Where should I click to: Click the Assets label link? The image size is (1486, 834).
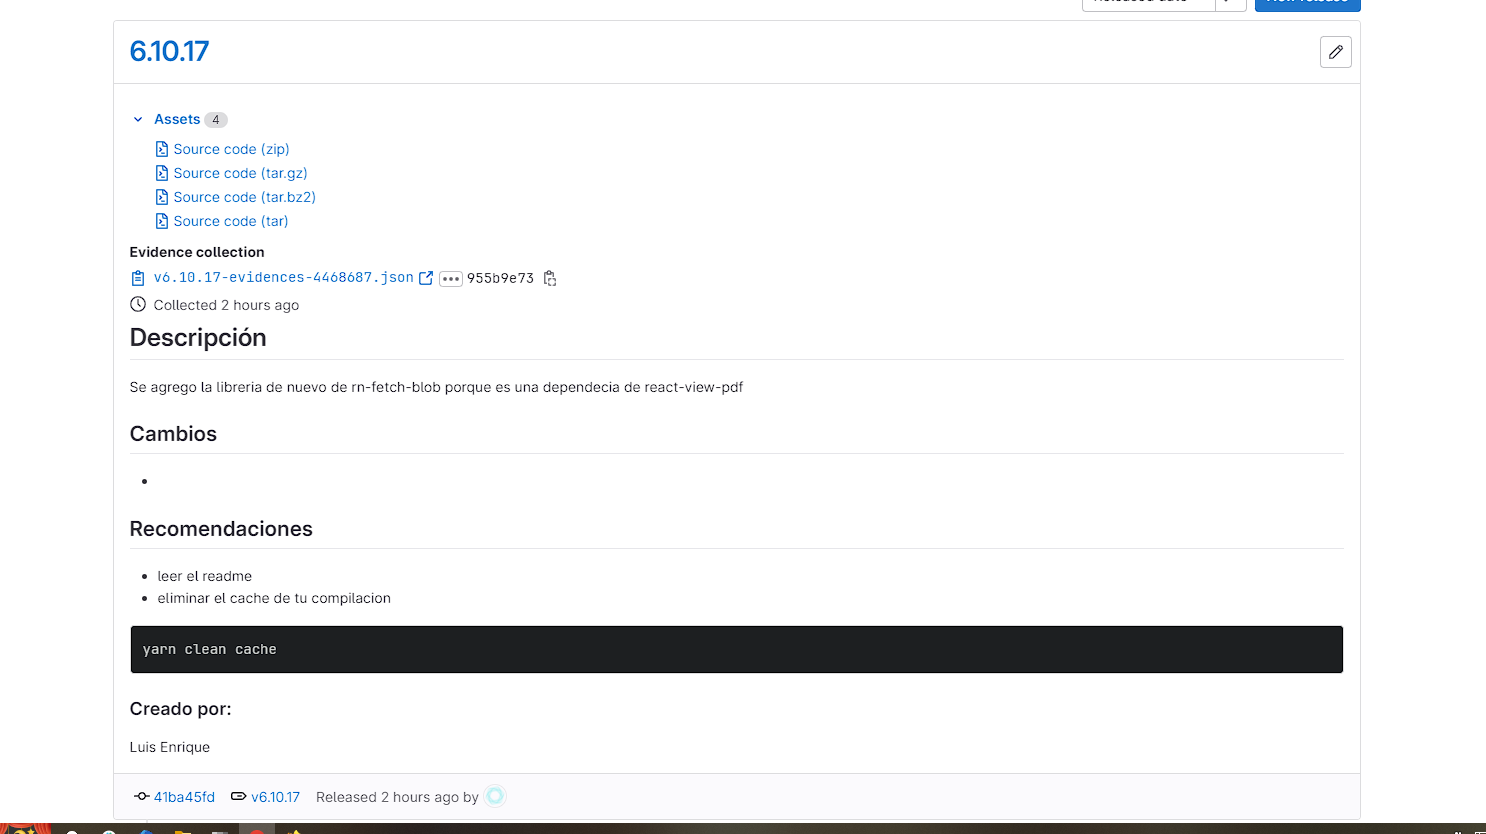177,119
